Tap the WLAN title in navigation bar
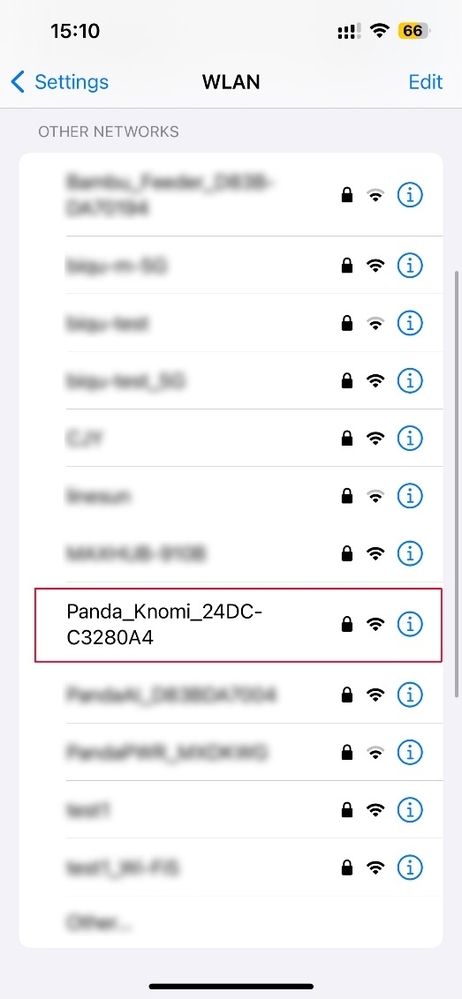This screenshot has width=462, height=999. pyautogui.click(x=231, y=82)
